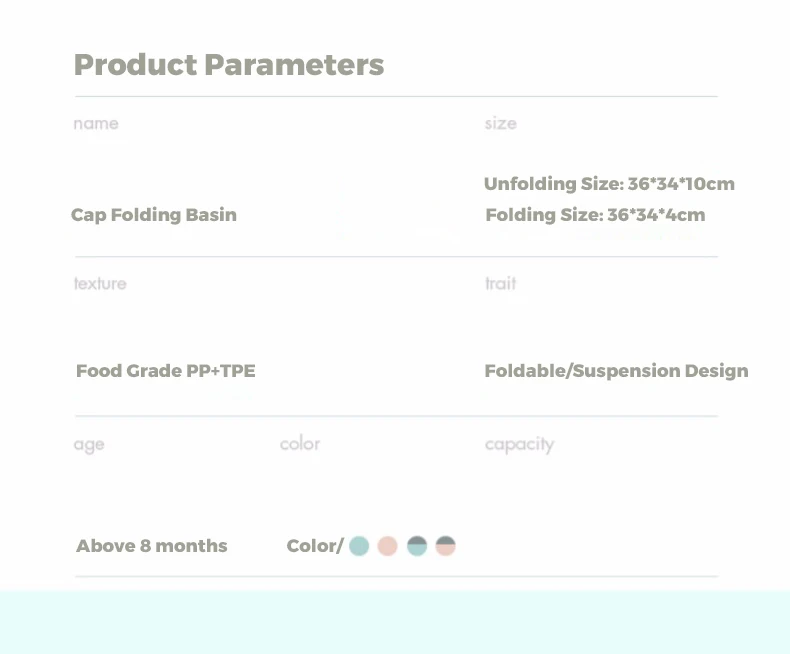Viewport: 790px width, 654px height.
Task: Click the Product Parameters heading
Action: [x=229, y=65]
